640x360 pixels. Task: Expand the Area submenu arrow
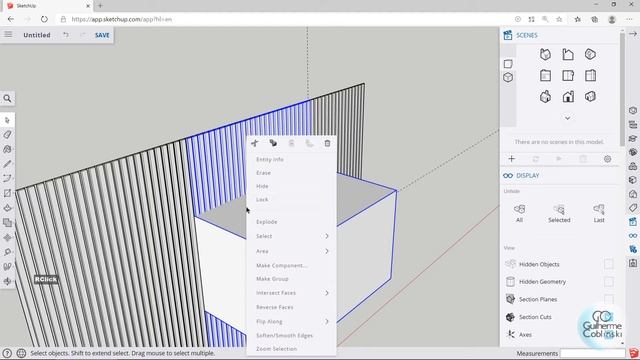pyautogui.click(x=327, y=251)
